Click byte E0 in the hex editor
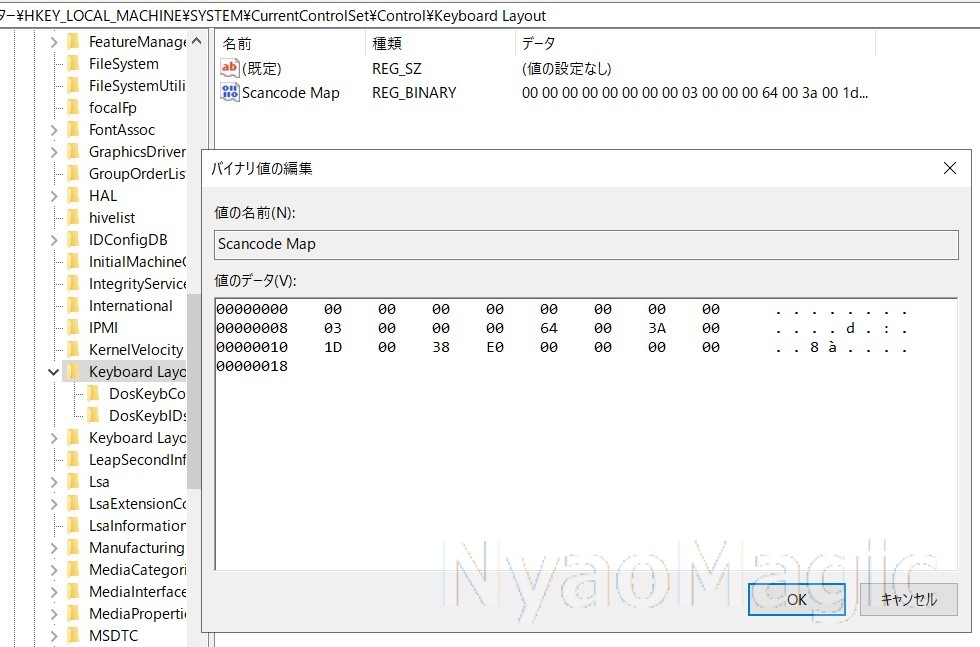Image resolution: width=980 pixels, height=647 pixels. point(495,347)
